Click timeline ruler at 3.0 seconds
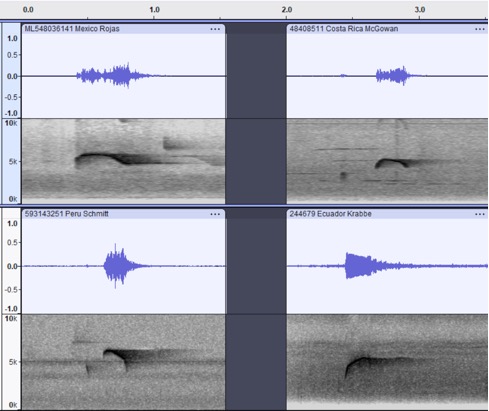The width and height of the screenshot is (489, 411). [420, 10]
